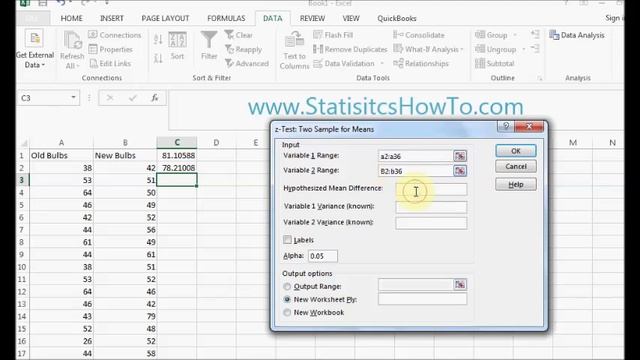Select the Old Bulbs cell
Viewport: 640px width, 360px height.
click(61, 156)
